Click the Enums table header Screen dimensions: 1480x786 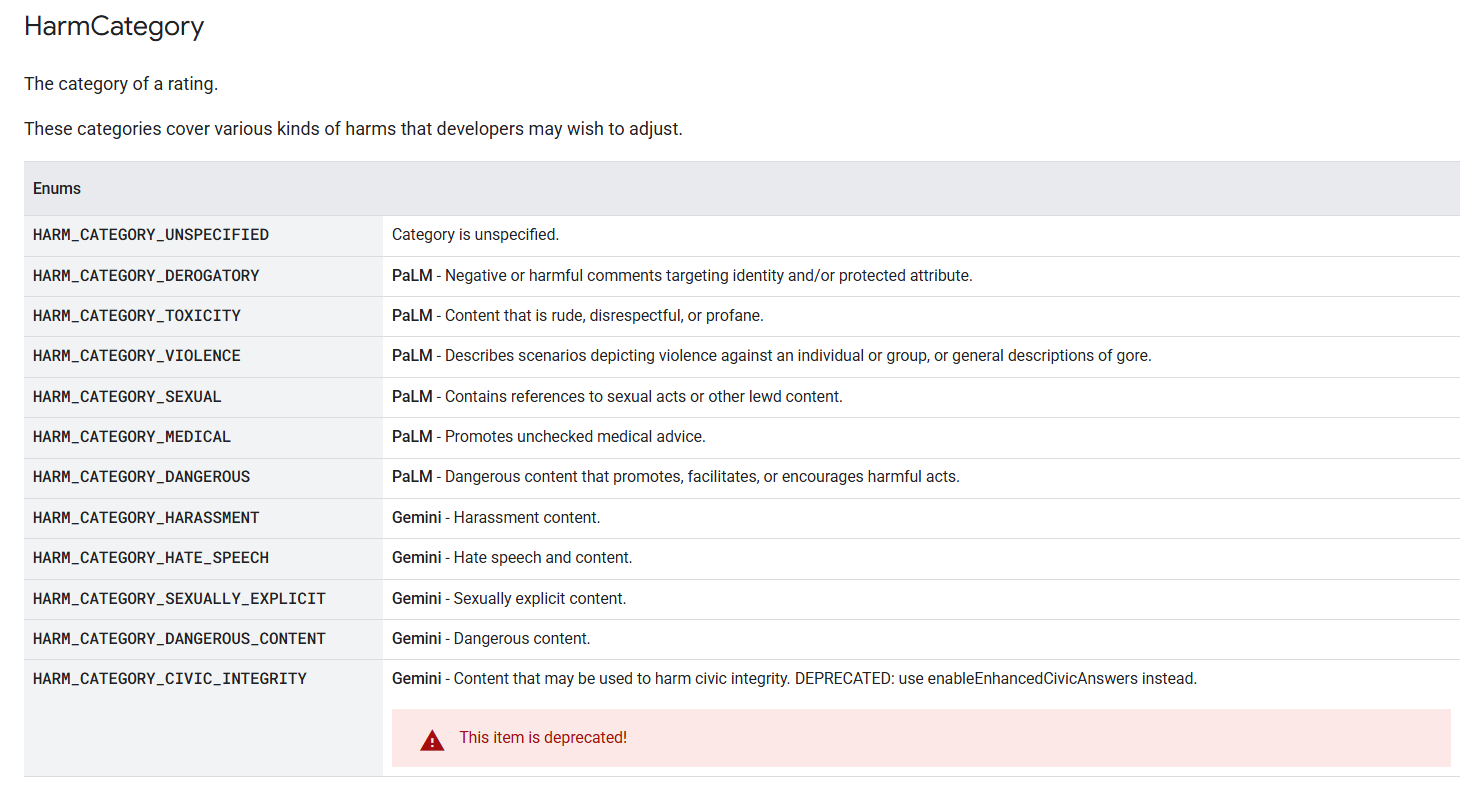[57, 188]
